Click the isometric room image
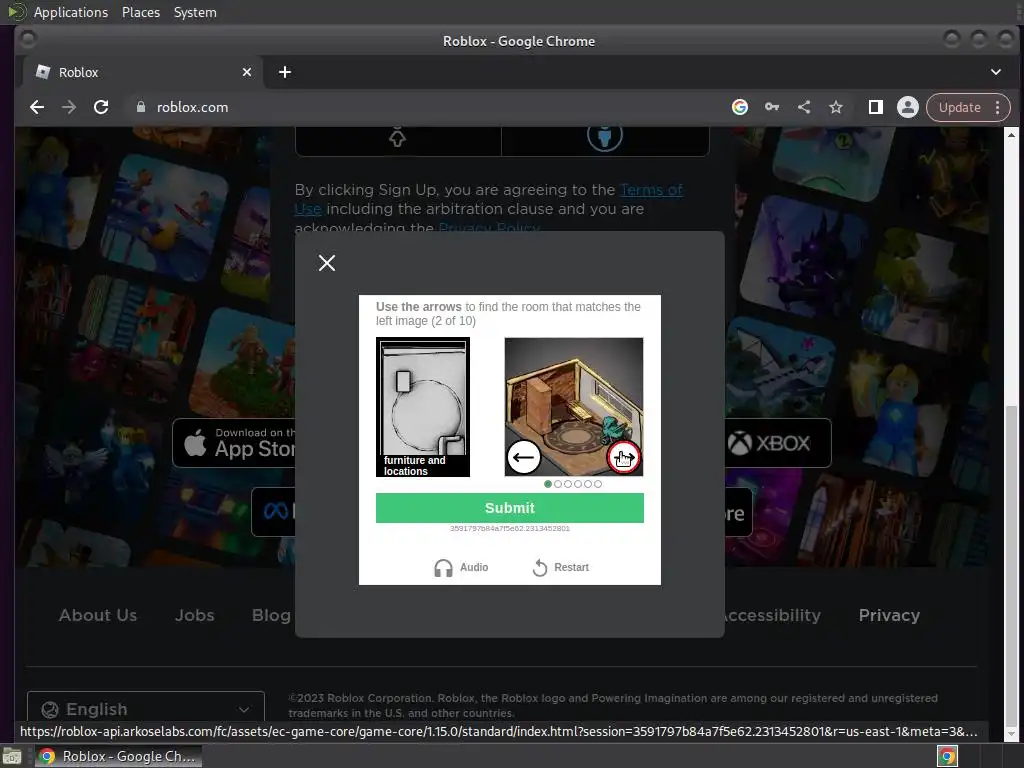 coord(573,406)
